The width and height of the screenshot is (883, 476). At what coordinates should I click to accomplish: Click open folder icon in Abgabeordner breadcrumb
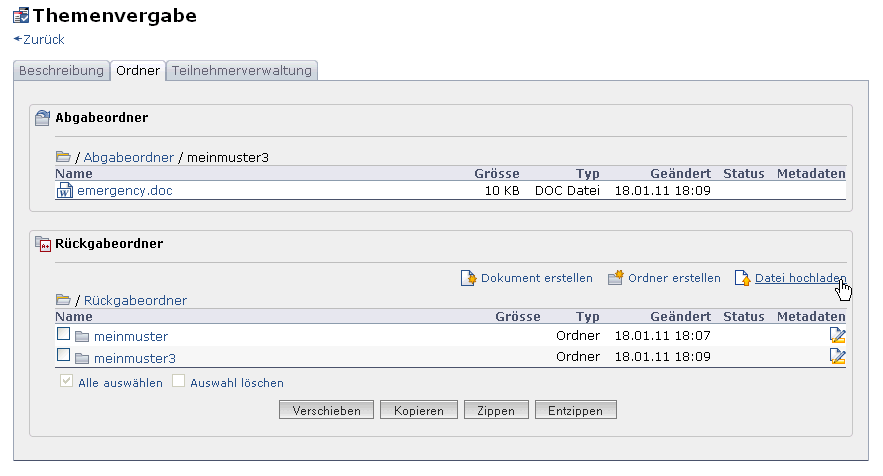64,157
